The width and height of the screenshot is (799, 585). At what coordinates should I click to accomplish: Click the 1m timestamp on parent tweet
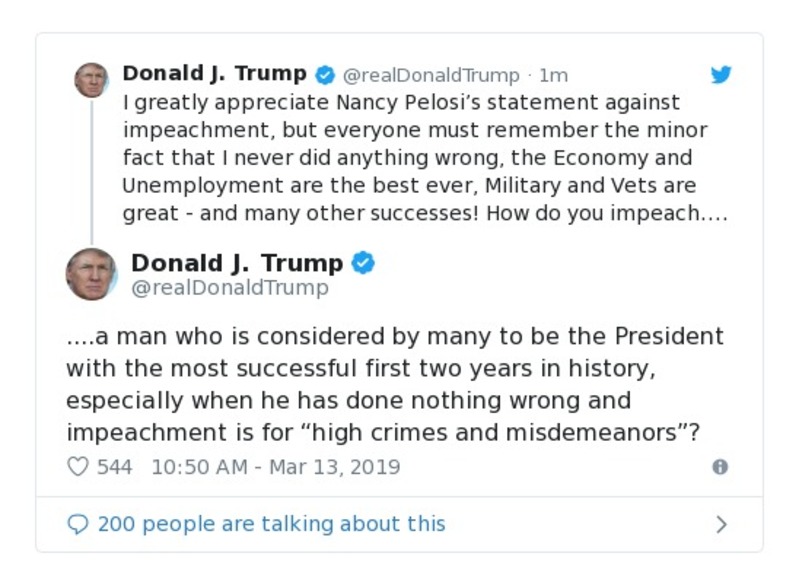click(553, 75)
